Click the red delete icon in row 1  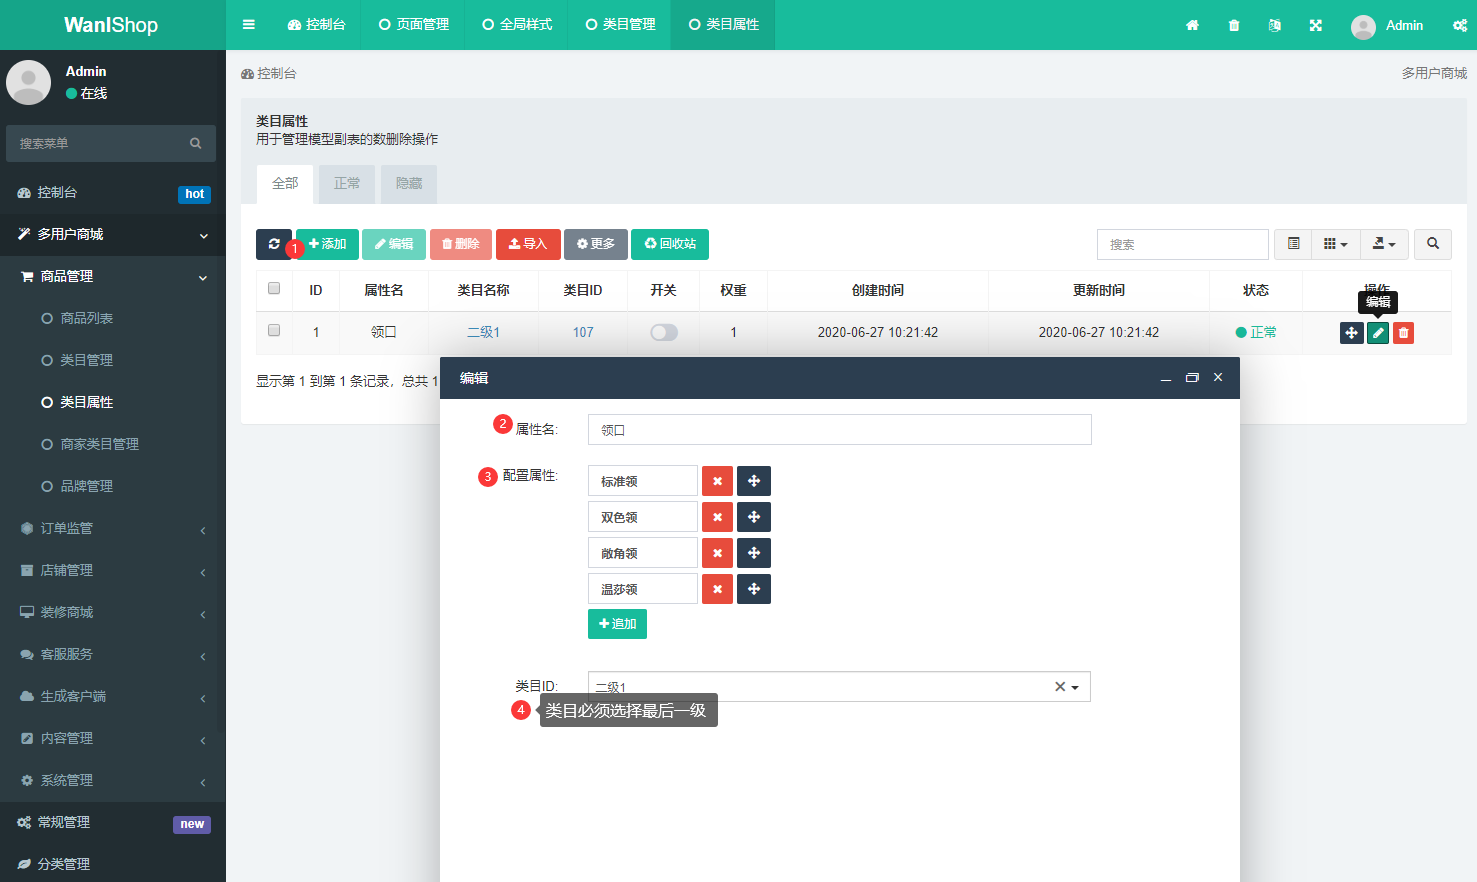pyautogui.click(x=1403, y=333)
